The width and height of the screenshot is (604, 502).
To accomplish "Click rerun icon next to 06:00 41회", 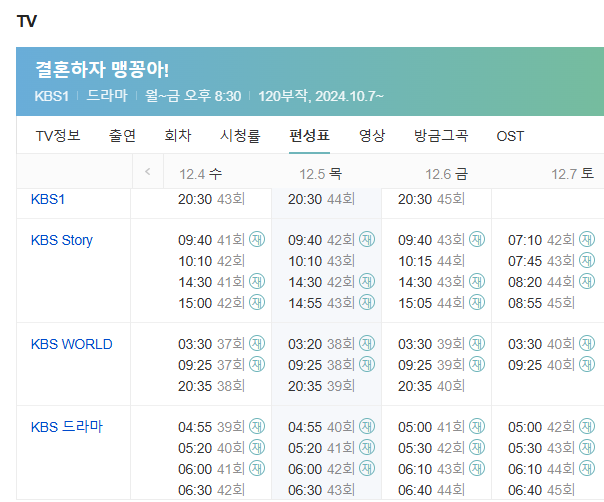I will 257,468.
